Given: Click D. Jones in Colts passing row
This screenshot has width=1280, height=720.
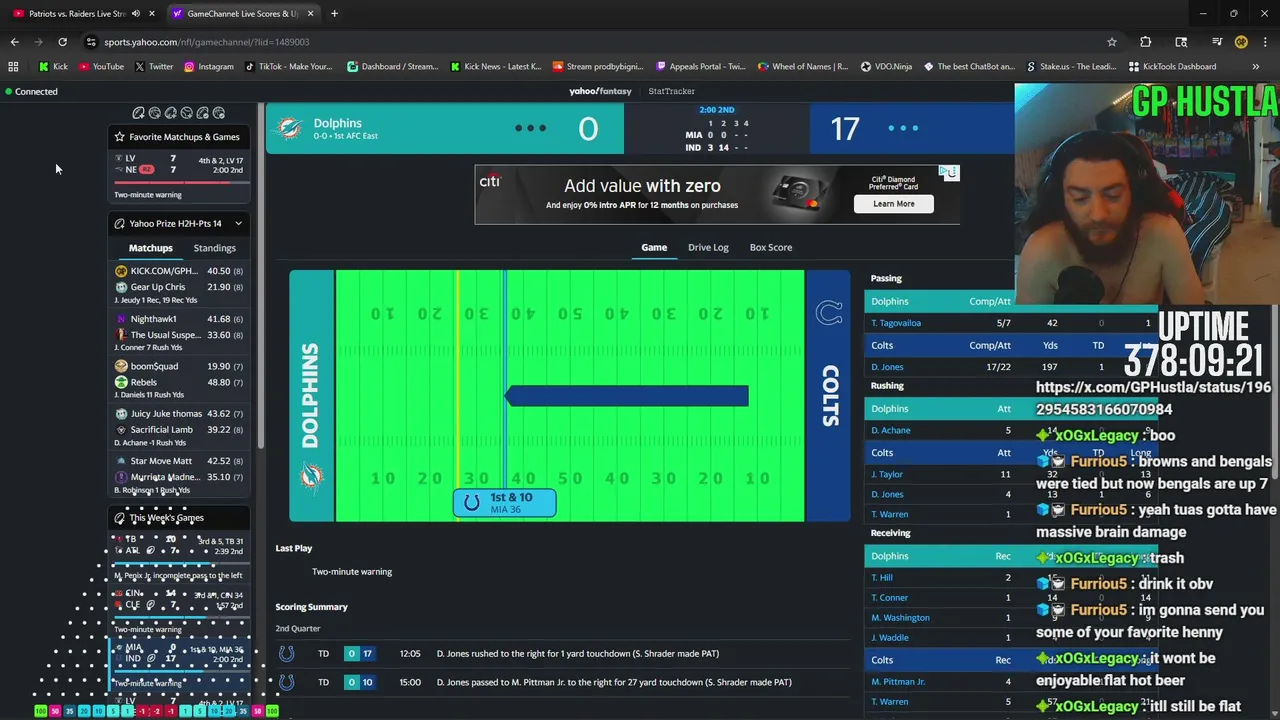Looking at the screenshot, I should coord(887,367).
